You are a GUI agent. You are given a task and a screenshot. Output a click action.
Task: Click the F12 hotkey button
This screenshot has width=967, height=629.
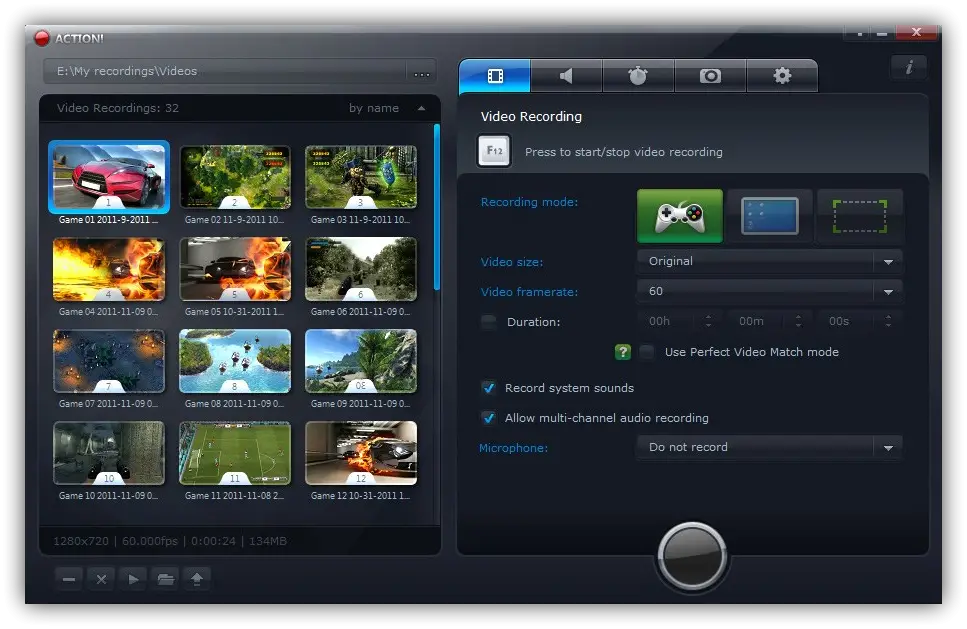pos(494,151)
